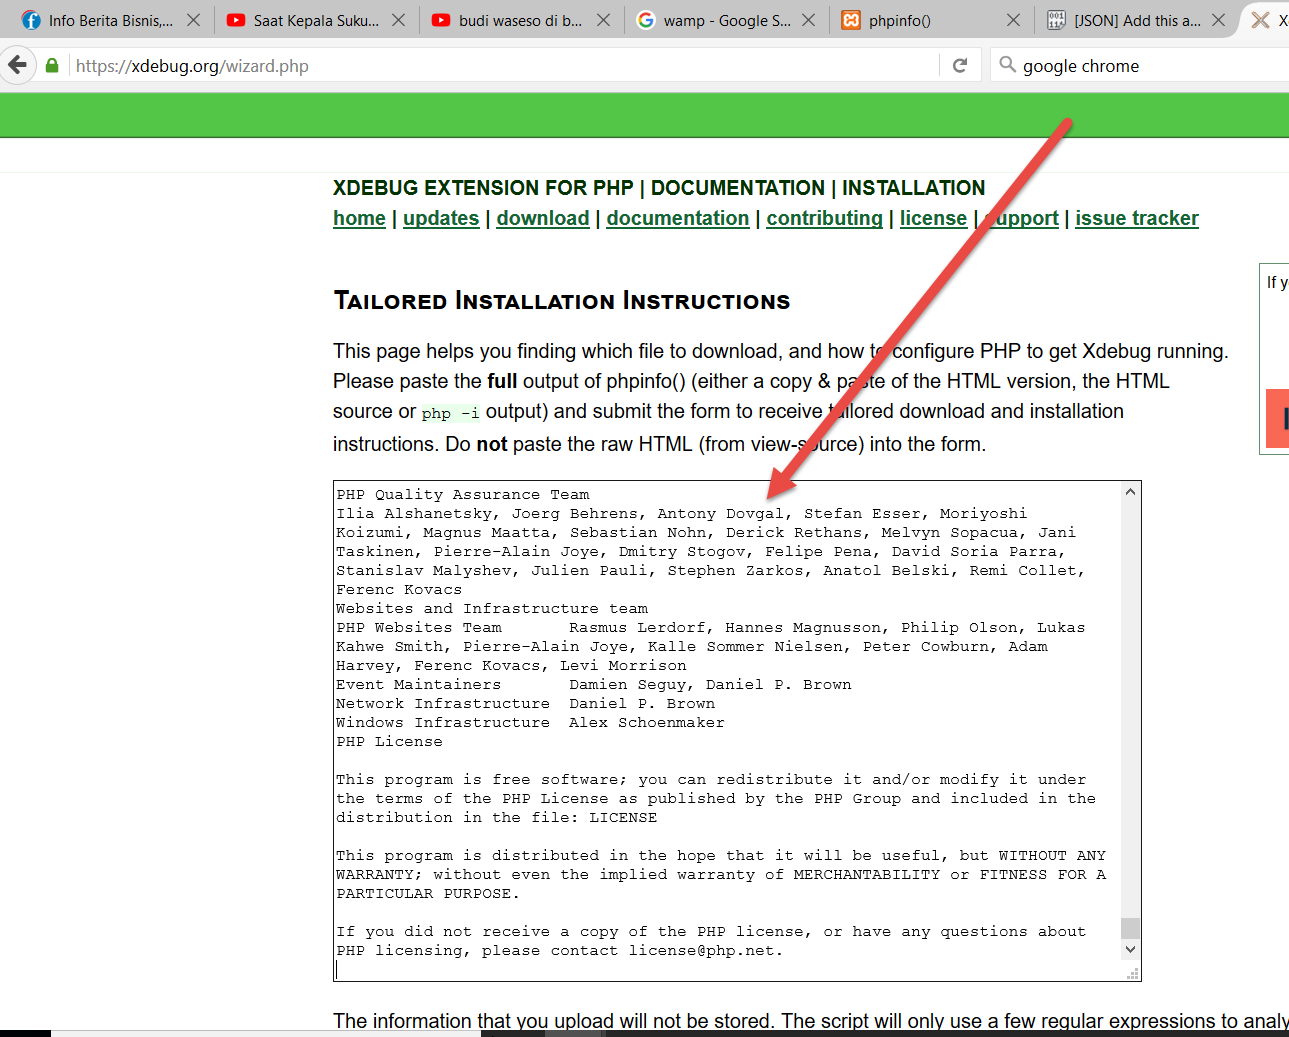Click 'Websites and Infrastructure team' line
Screen dimensions: 1289x1037
(x=492, y=608)
